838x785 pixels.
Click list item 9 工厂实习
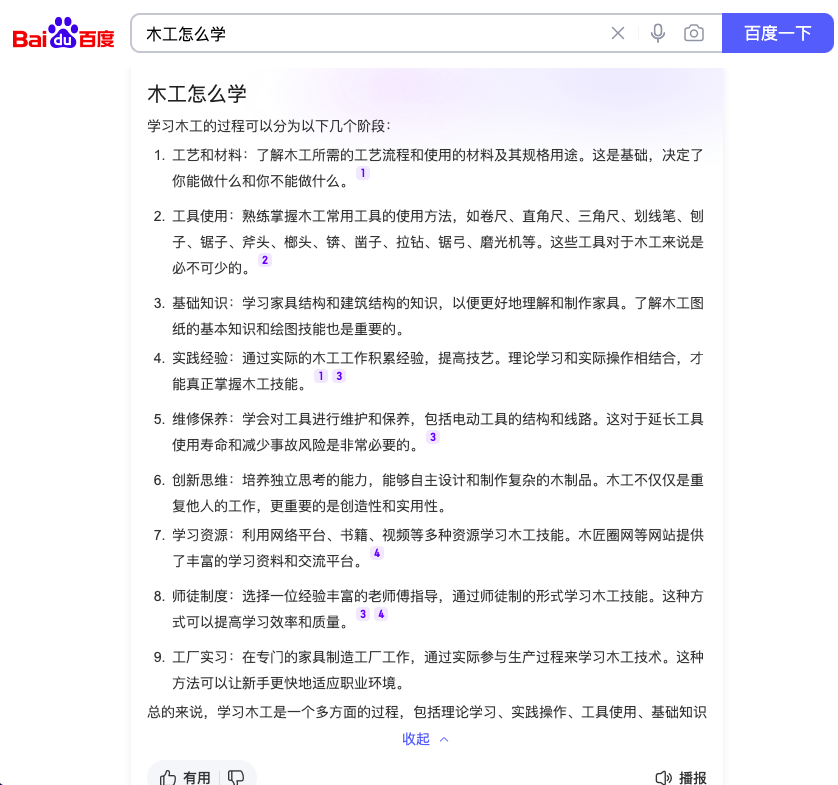coord(428,670)
